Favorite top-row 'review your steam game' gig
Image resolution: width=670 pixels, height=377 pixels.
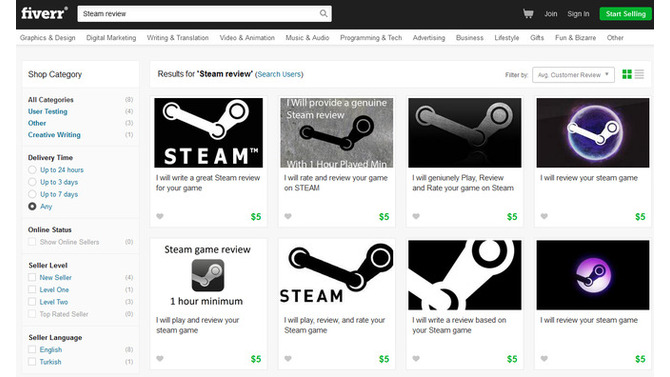click(544, 216)
